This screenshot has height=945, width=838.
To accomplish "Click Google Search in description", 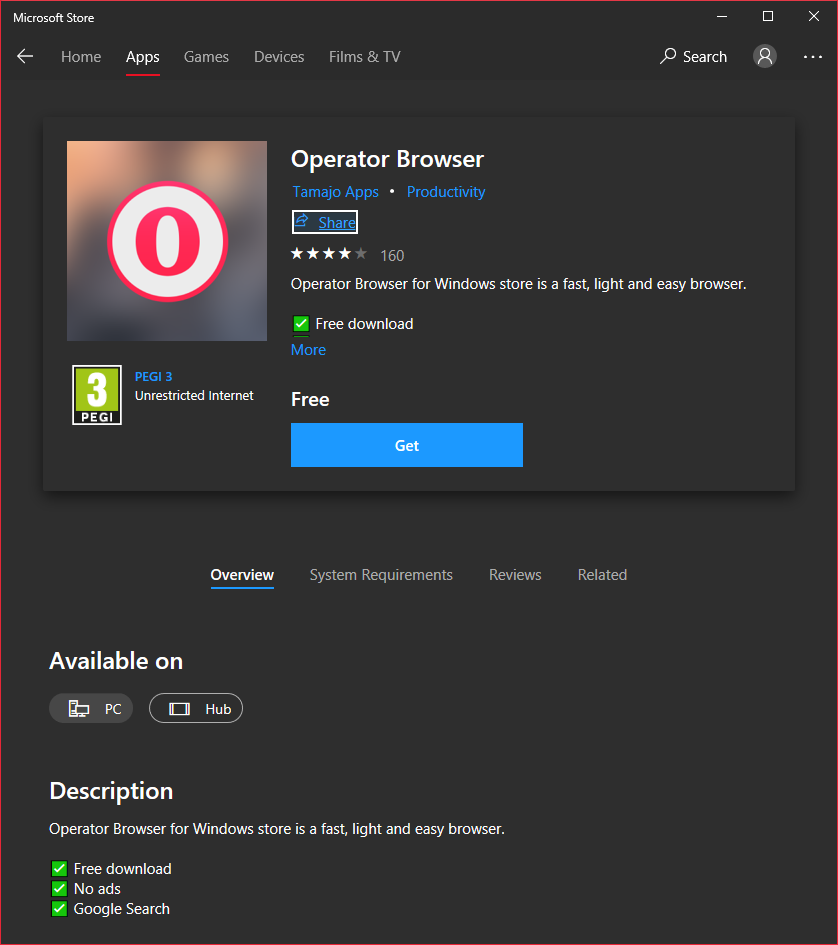I will [122, 909].
